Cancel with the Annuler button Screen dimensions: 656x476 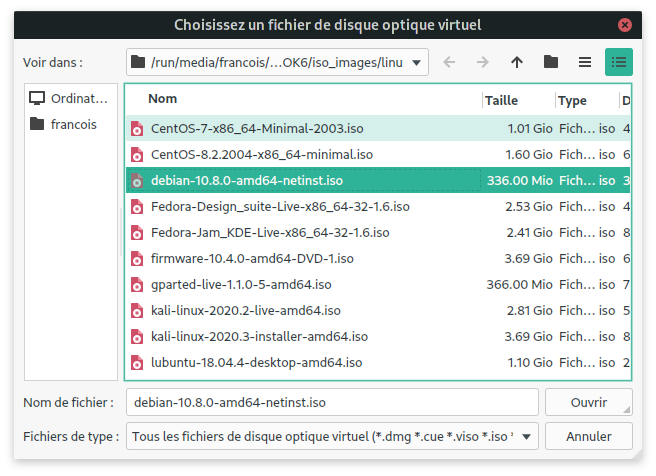tap(589, 437)
